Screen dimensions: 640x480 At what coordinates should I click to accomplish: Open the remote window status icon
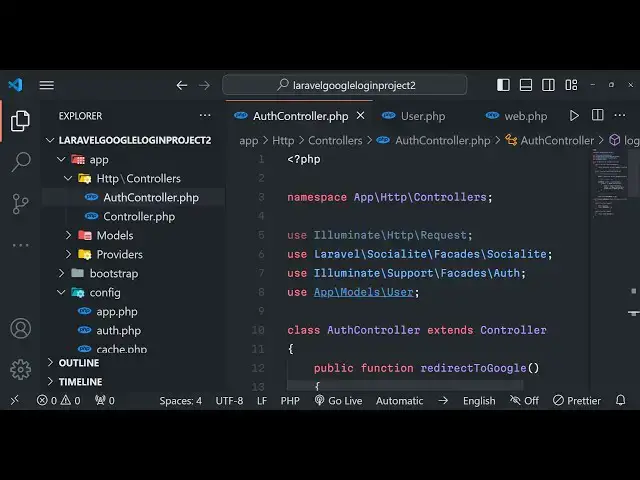pos(15,400)
